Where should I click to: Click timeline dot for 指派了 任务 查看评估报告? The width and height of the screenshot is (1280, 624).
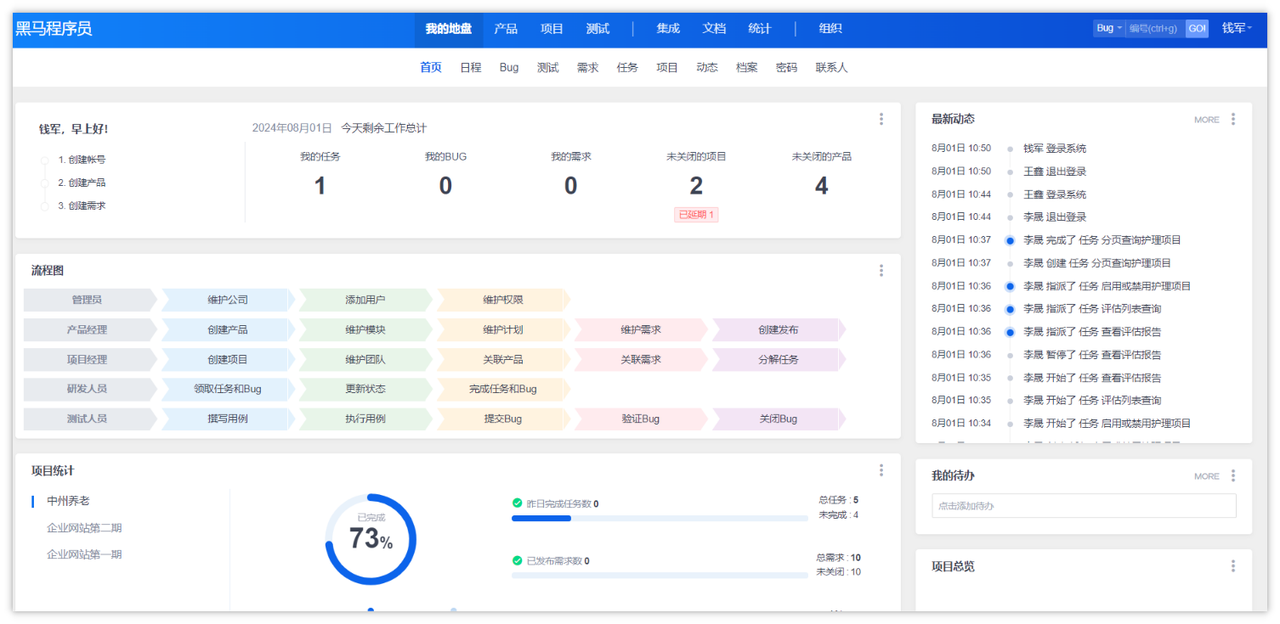(x=1010, y=332)
